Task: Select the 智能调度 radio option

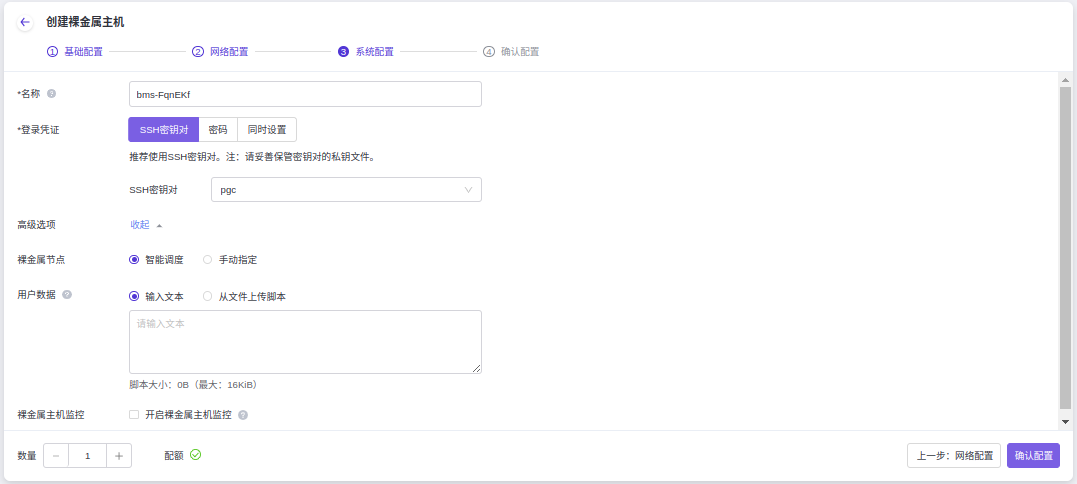Action: tap(134, 260)
